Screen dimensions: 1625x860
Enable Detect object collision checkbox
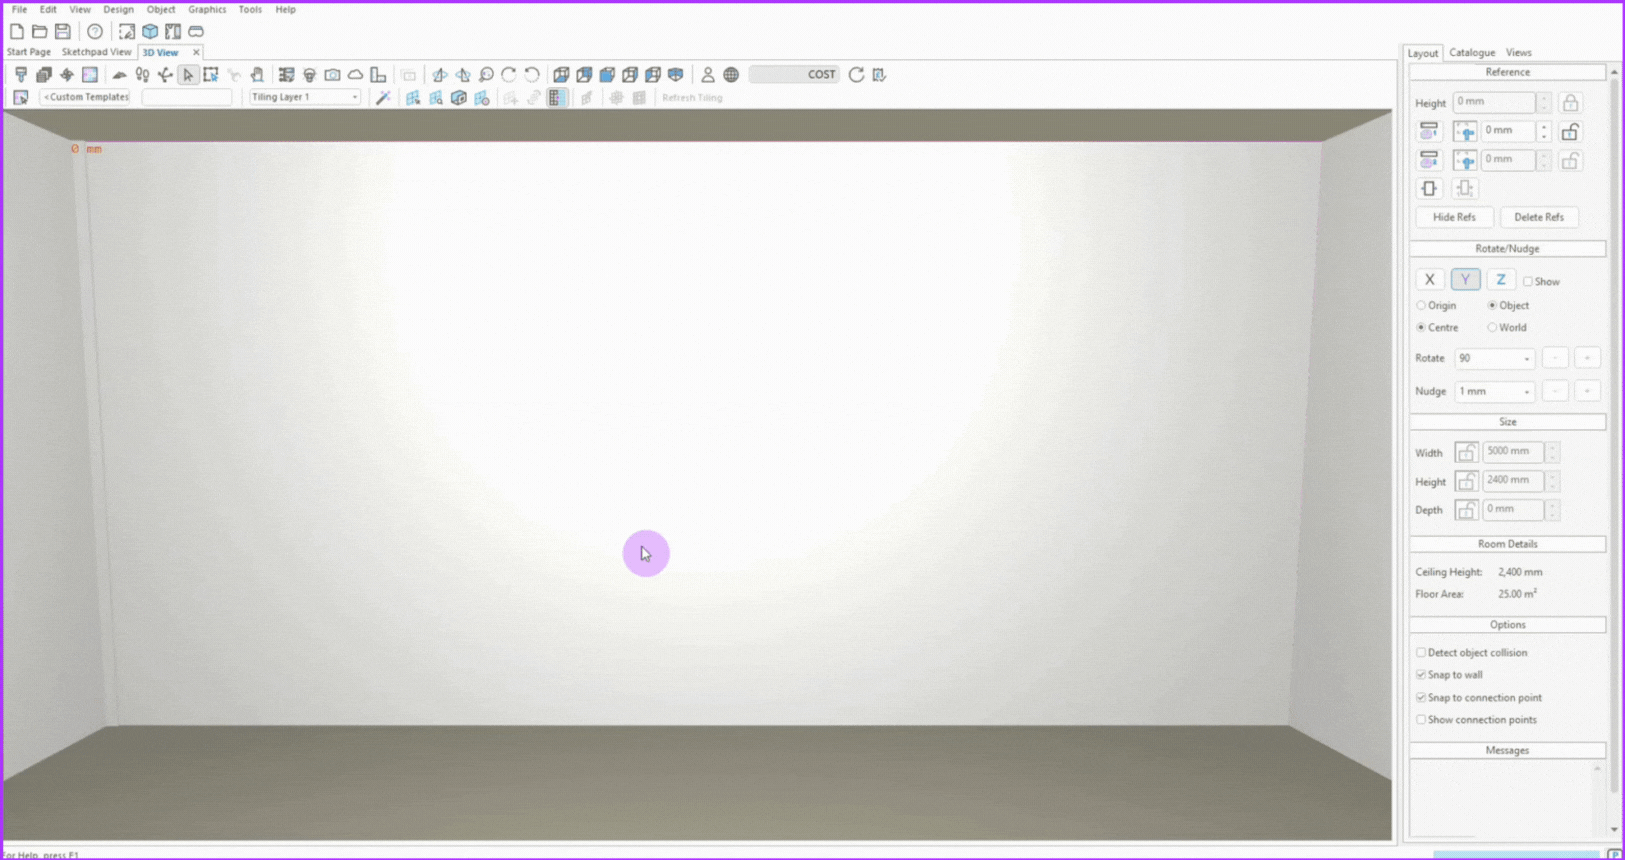[1421, 653]
